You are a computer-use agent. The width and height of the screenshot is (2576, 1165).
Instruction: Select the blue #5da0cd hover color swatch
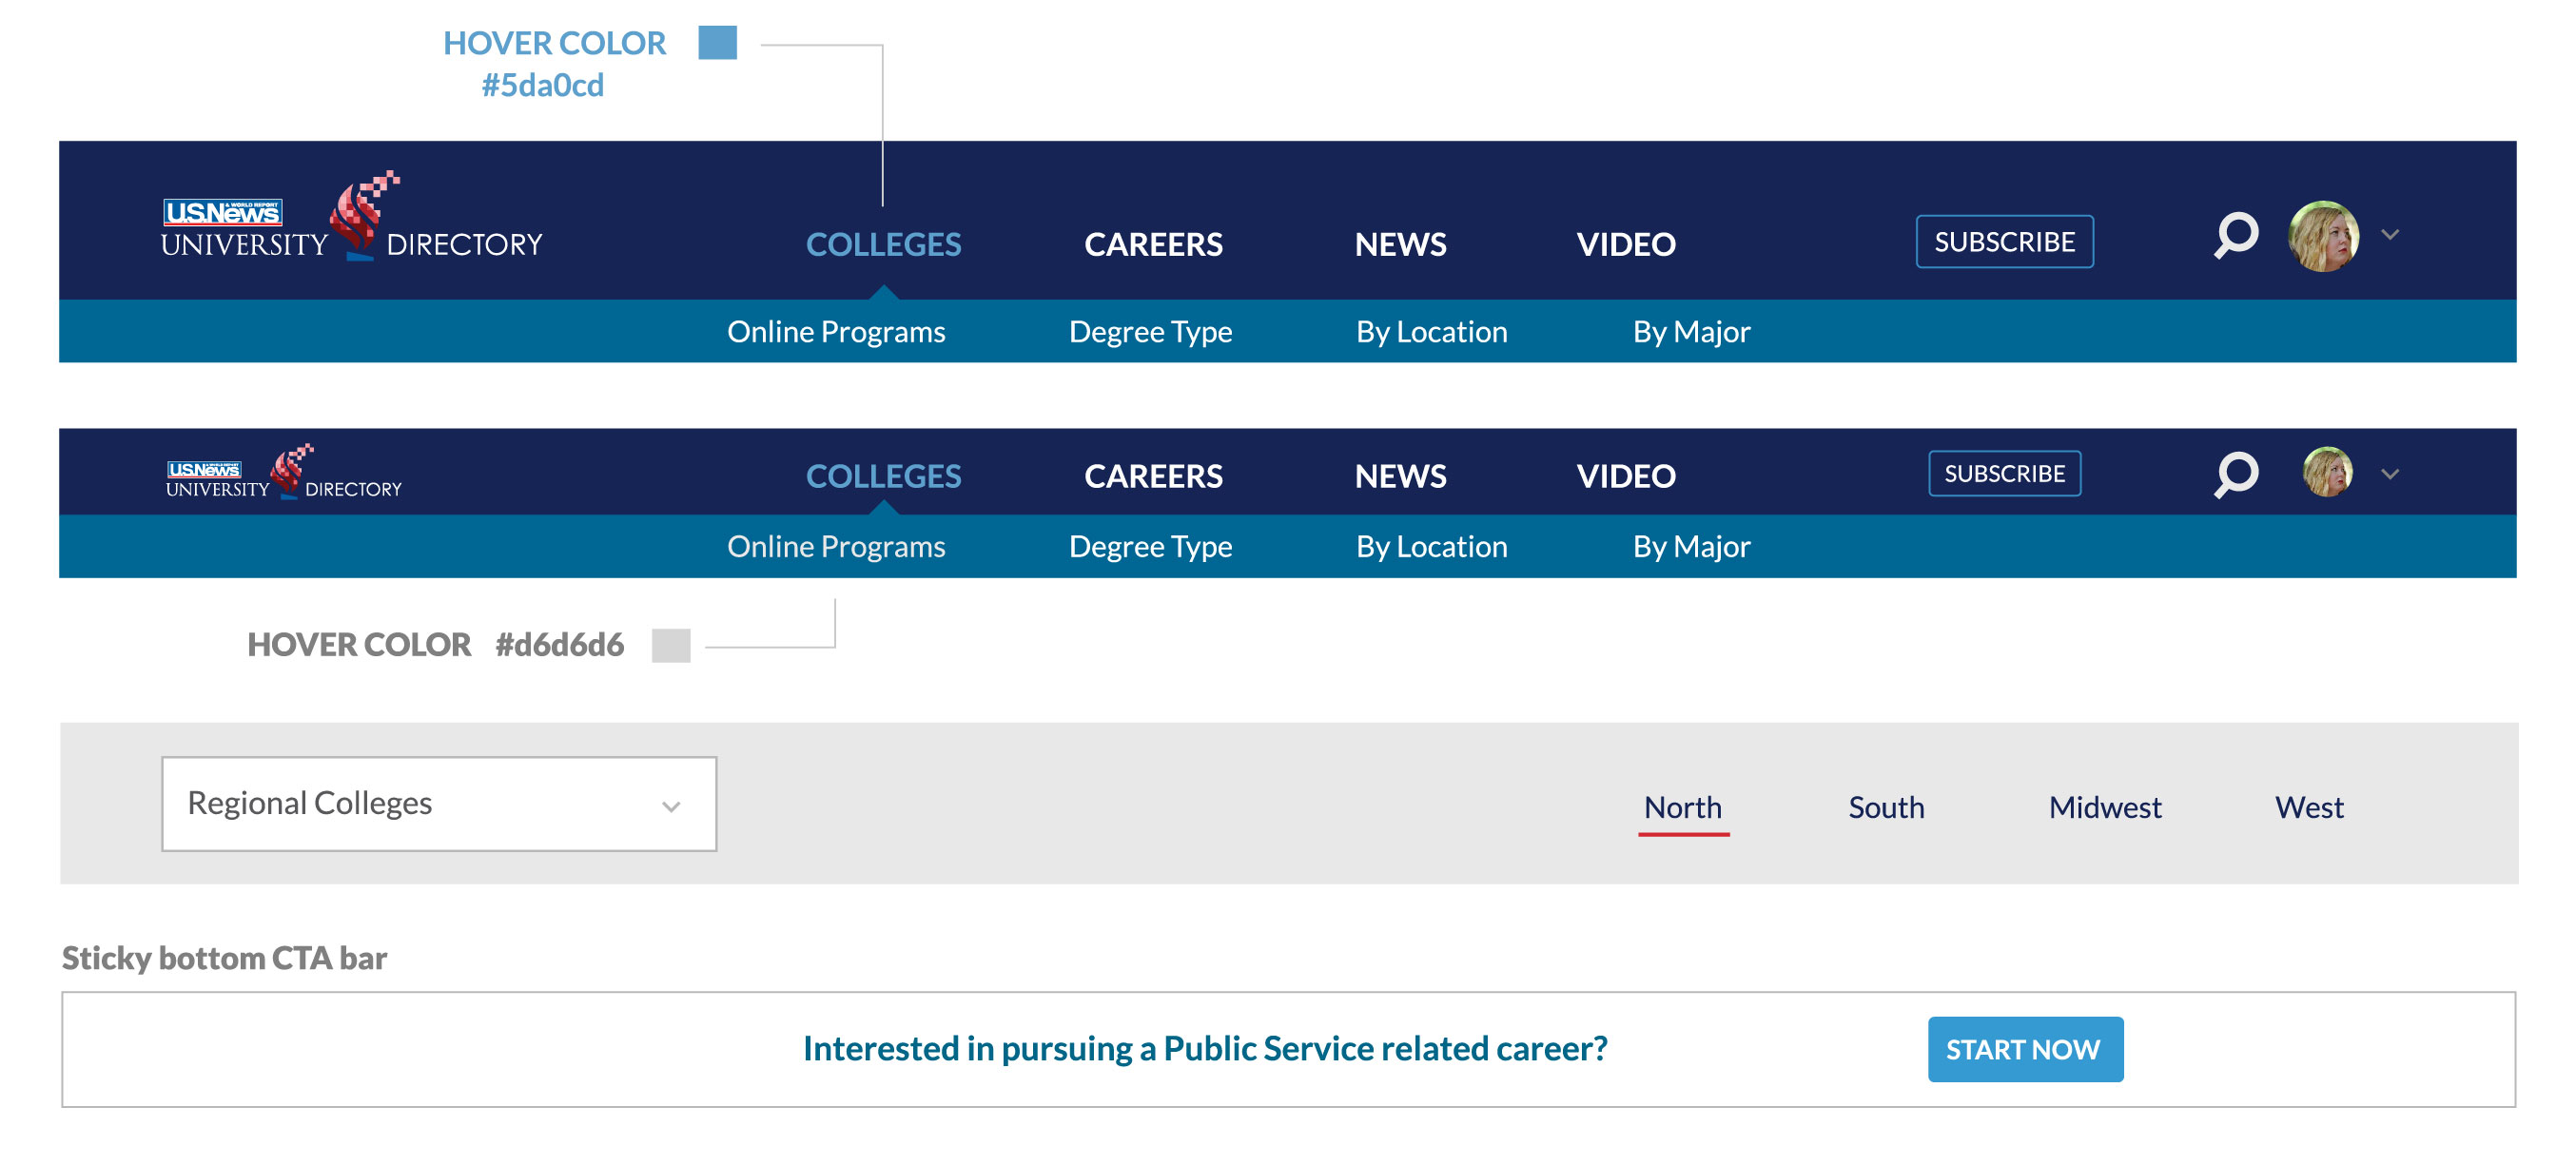point(717,43)
